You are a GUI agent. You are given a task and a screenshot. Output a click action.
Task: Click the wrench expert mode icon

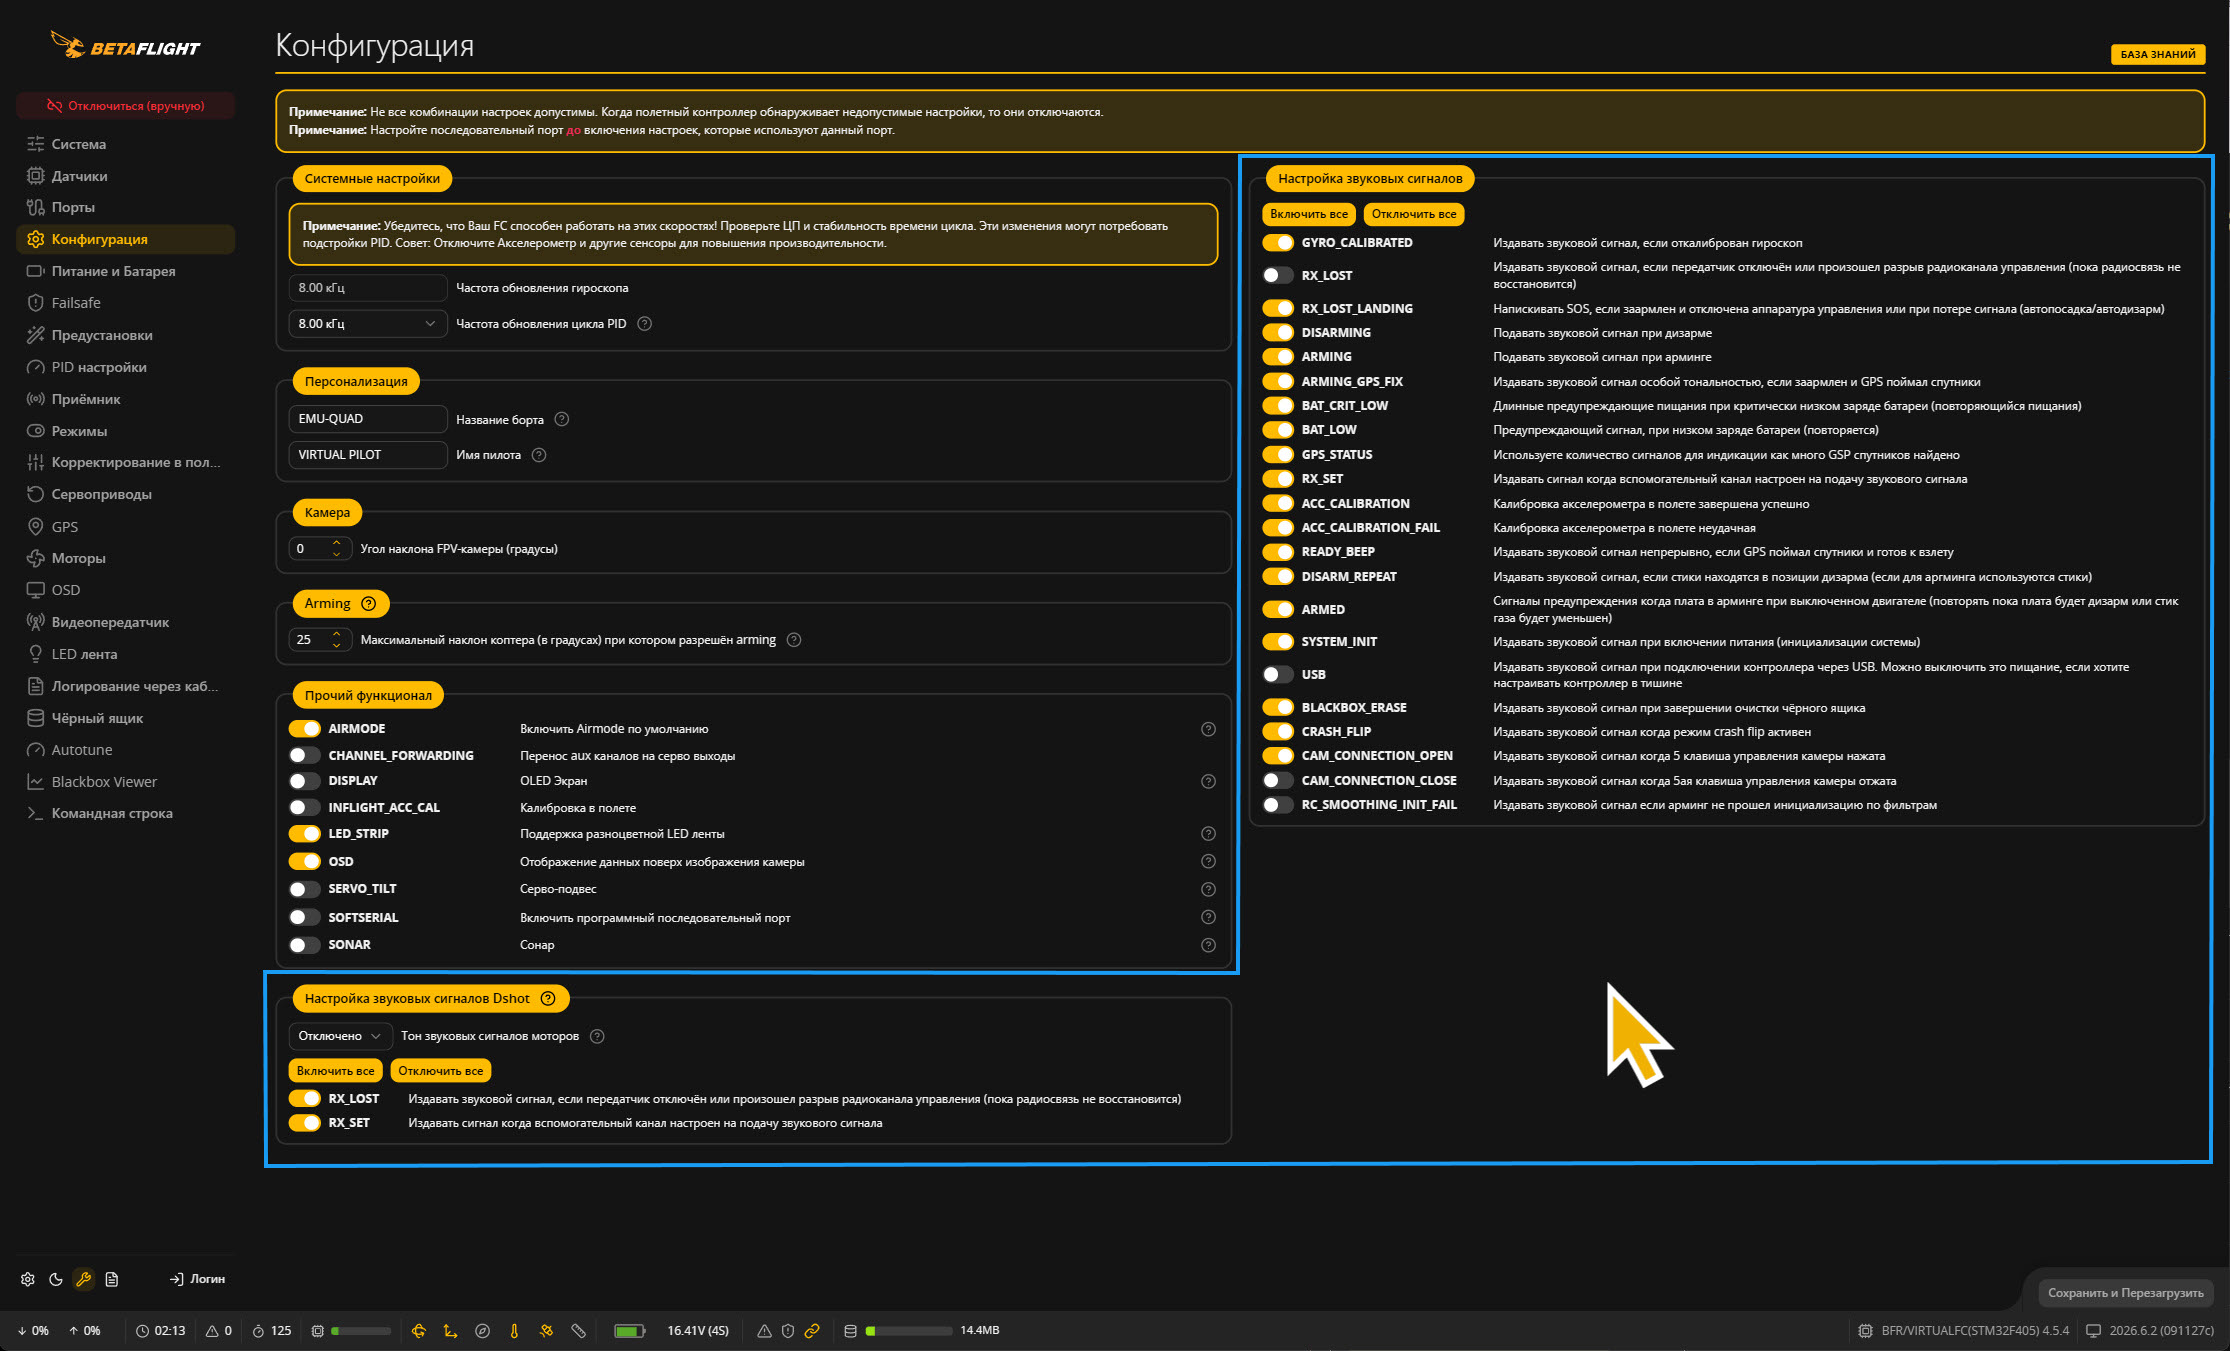(84, 1279)
